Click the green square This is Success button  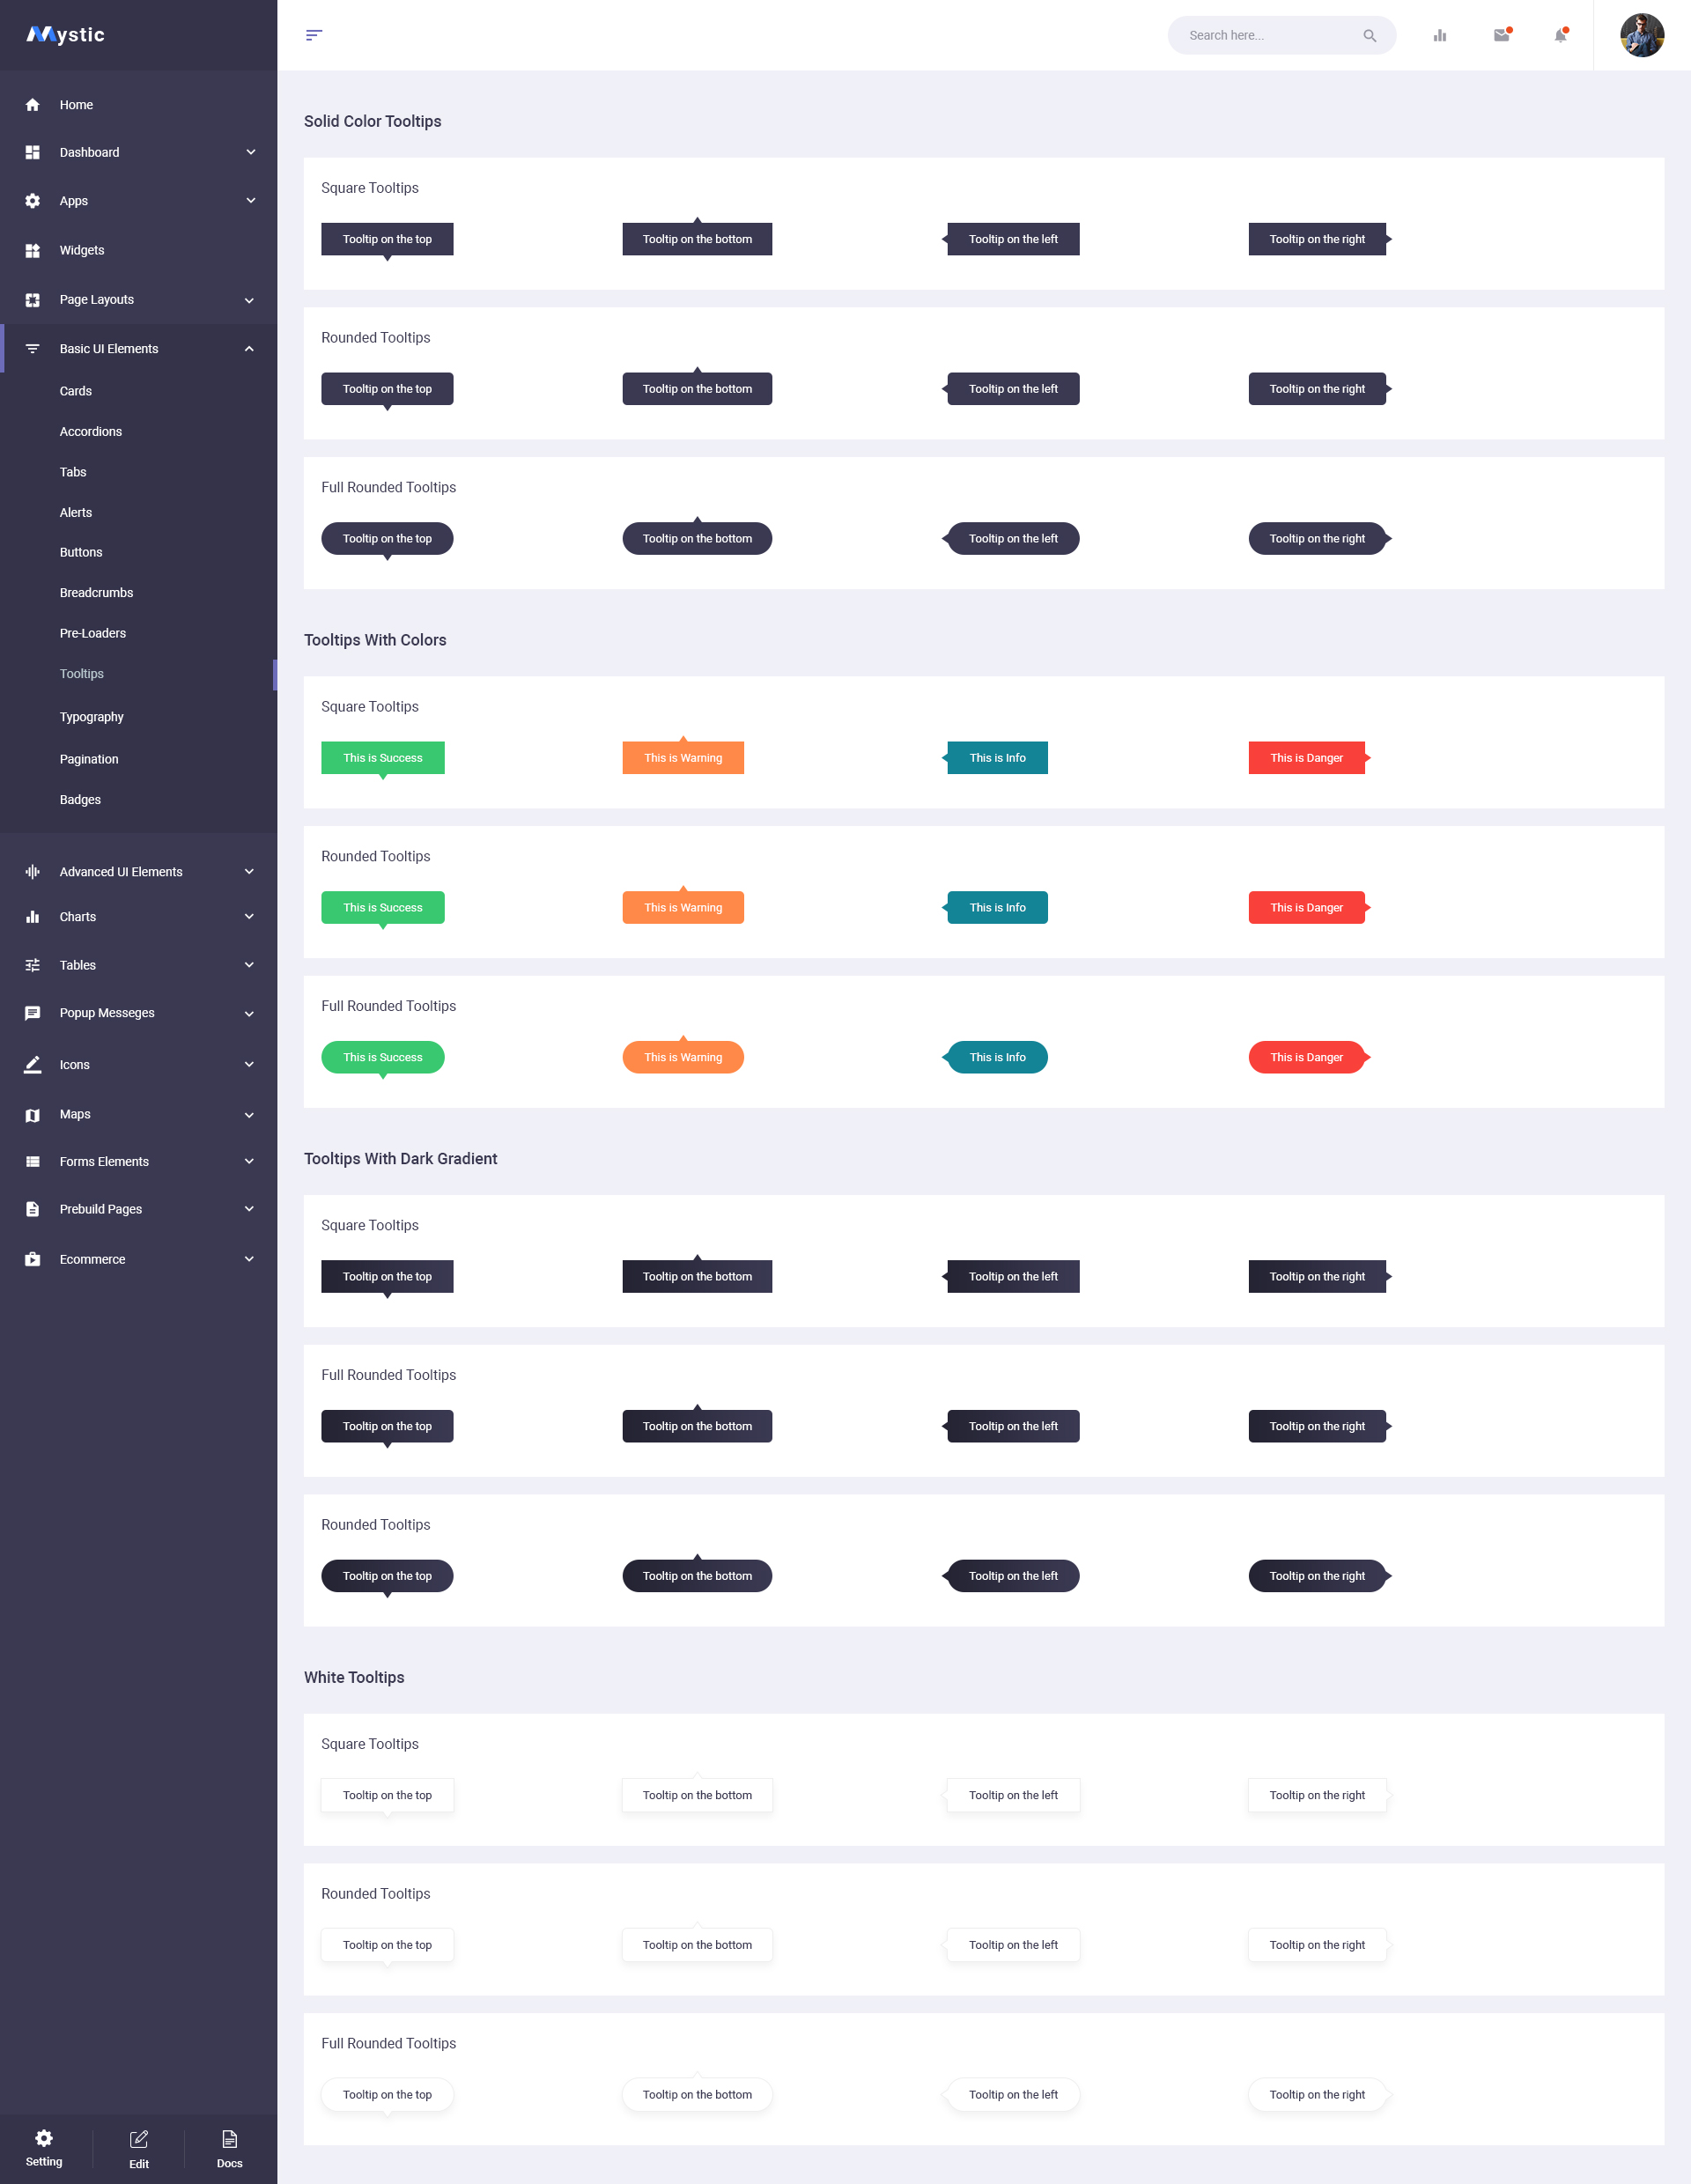(x=382, y=758)
